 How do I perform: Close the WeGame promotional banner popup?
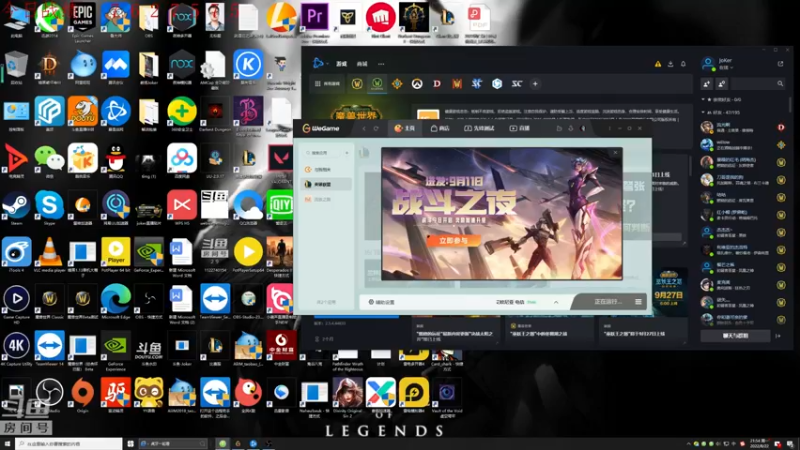tap(615, 153)
